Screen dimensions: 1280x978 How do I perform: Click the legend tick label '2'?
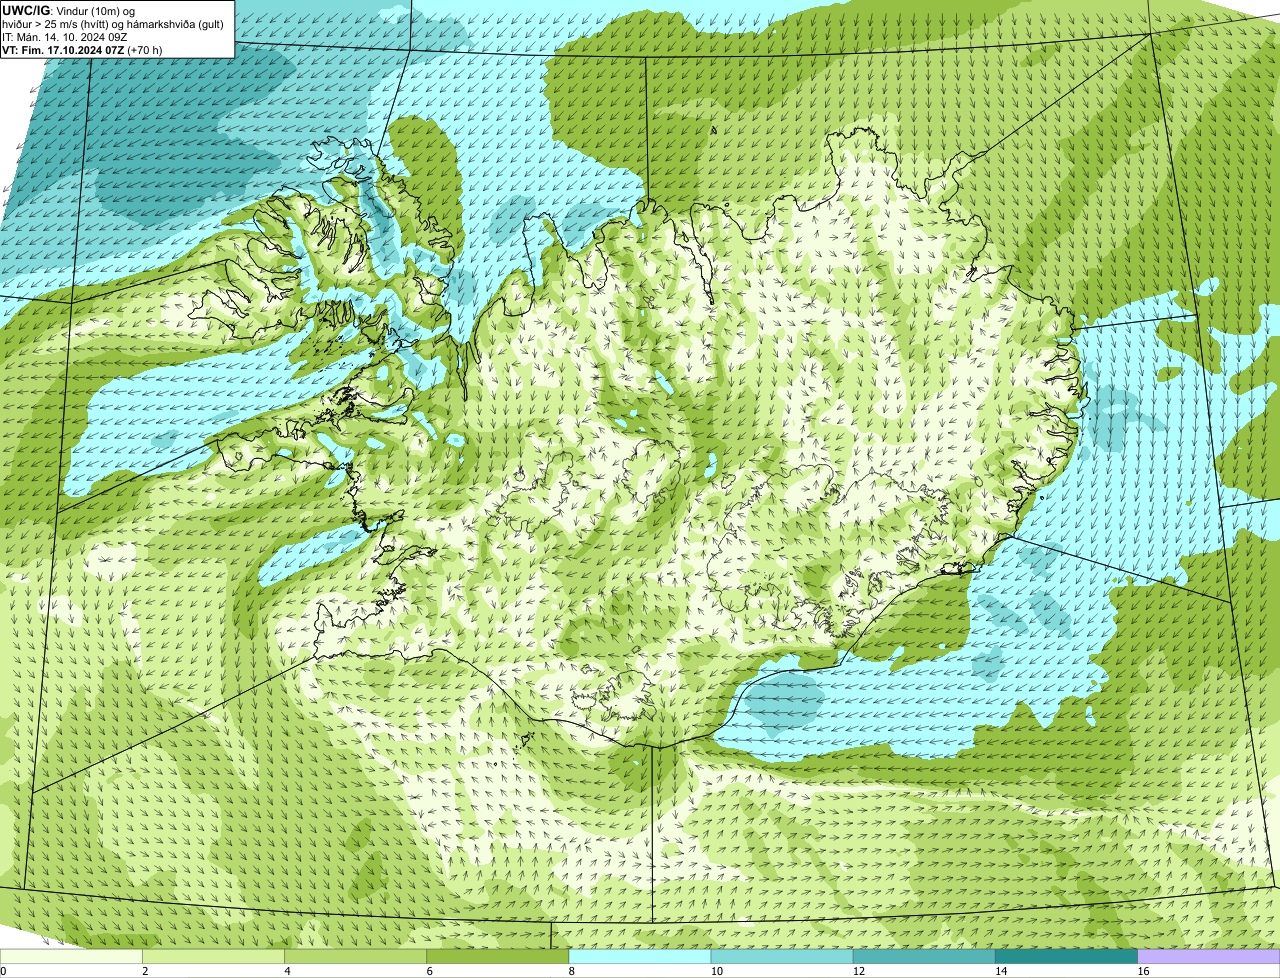pyautogui.click(x=145, y=971)
